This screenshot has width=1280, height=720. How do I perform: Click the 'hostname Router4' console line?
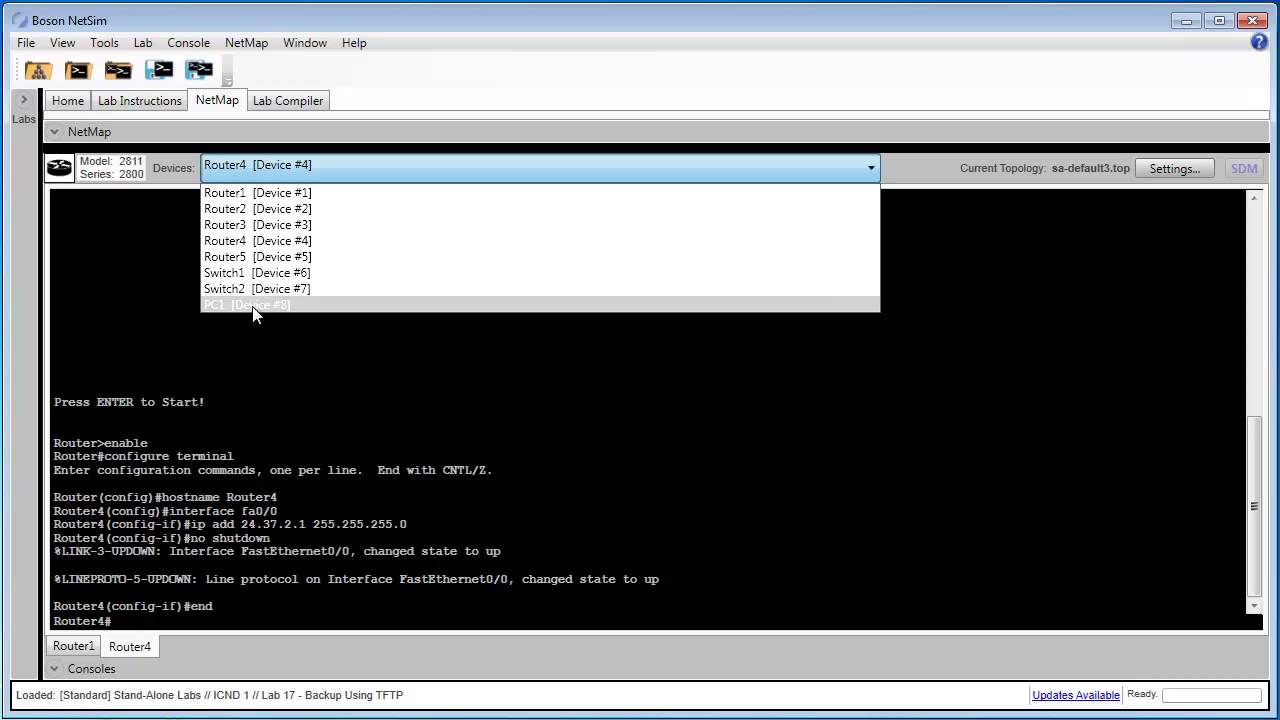pyautogui.click(x=165, y=497)
